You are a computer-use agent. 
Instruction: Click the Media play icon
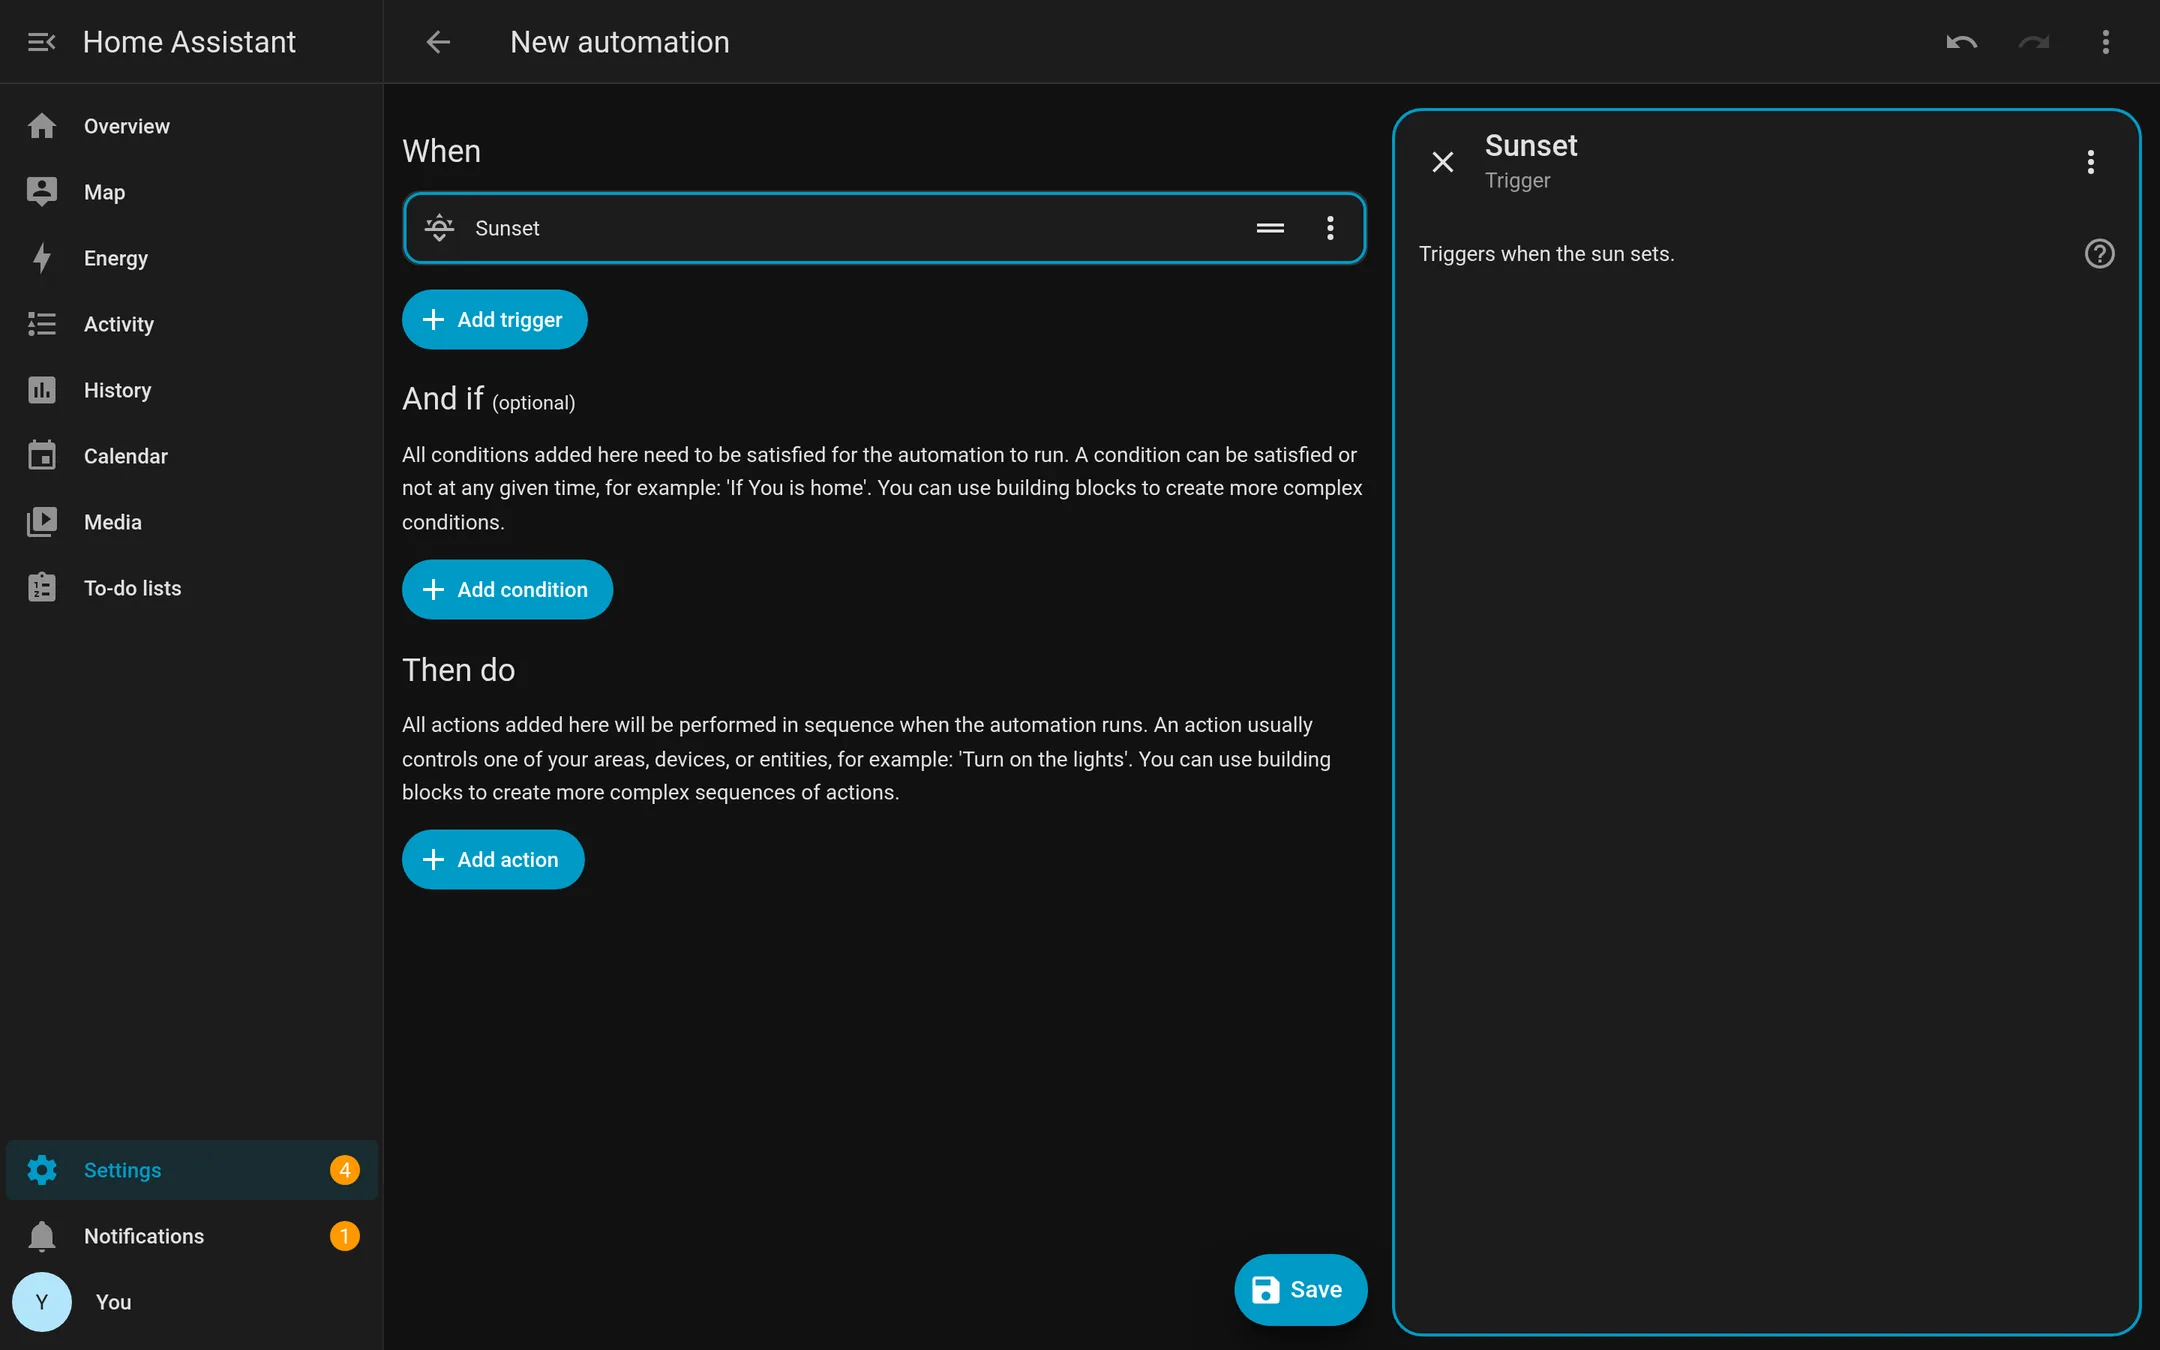(41, 522)
